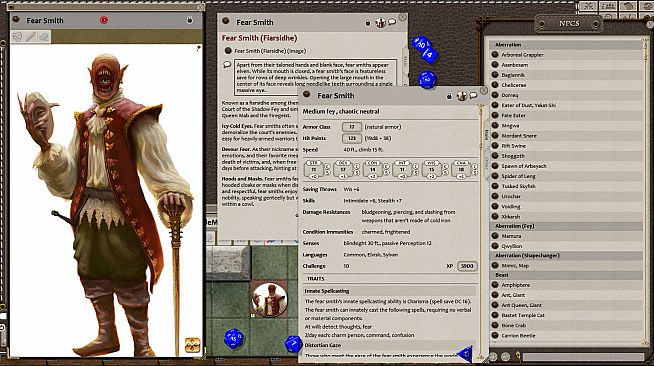Open Fate Eater NPC entry
654x366 pixels.
pyautogui.click(x=513, y=115)
